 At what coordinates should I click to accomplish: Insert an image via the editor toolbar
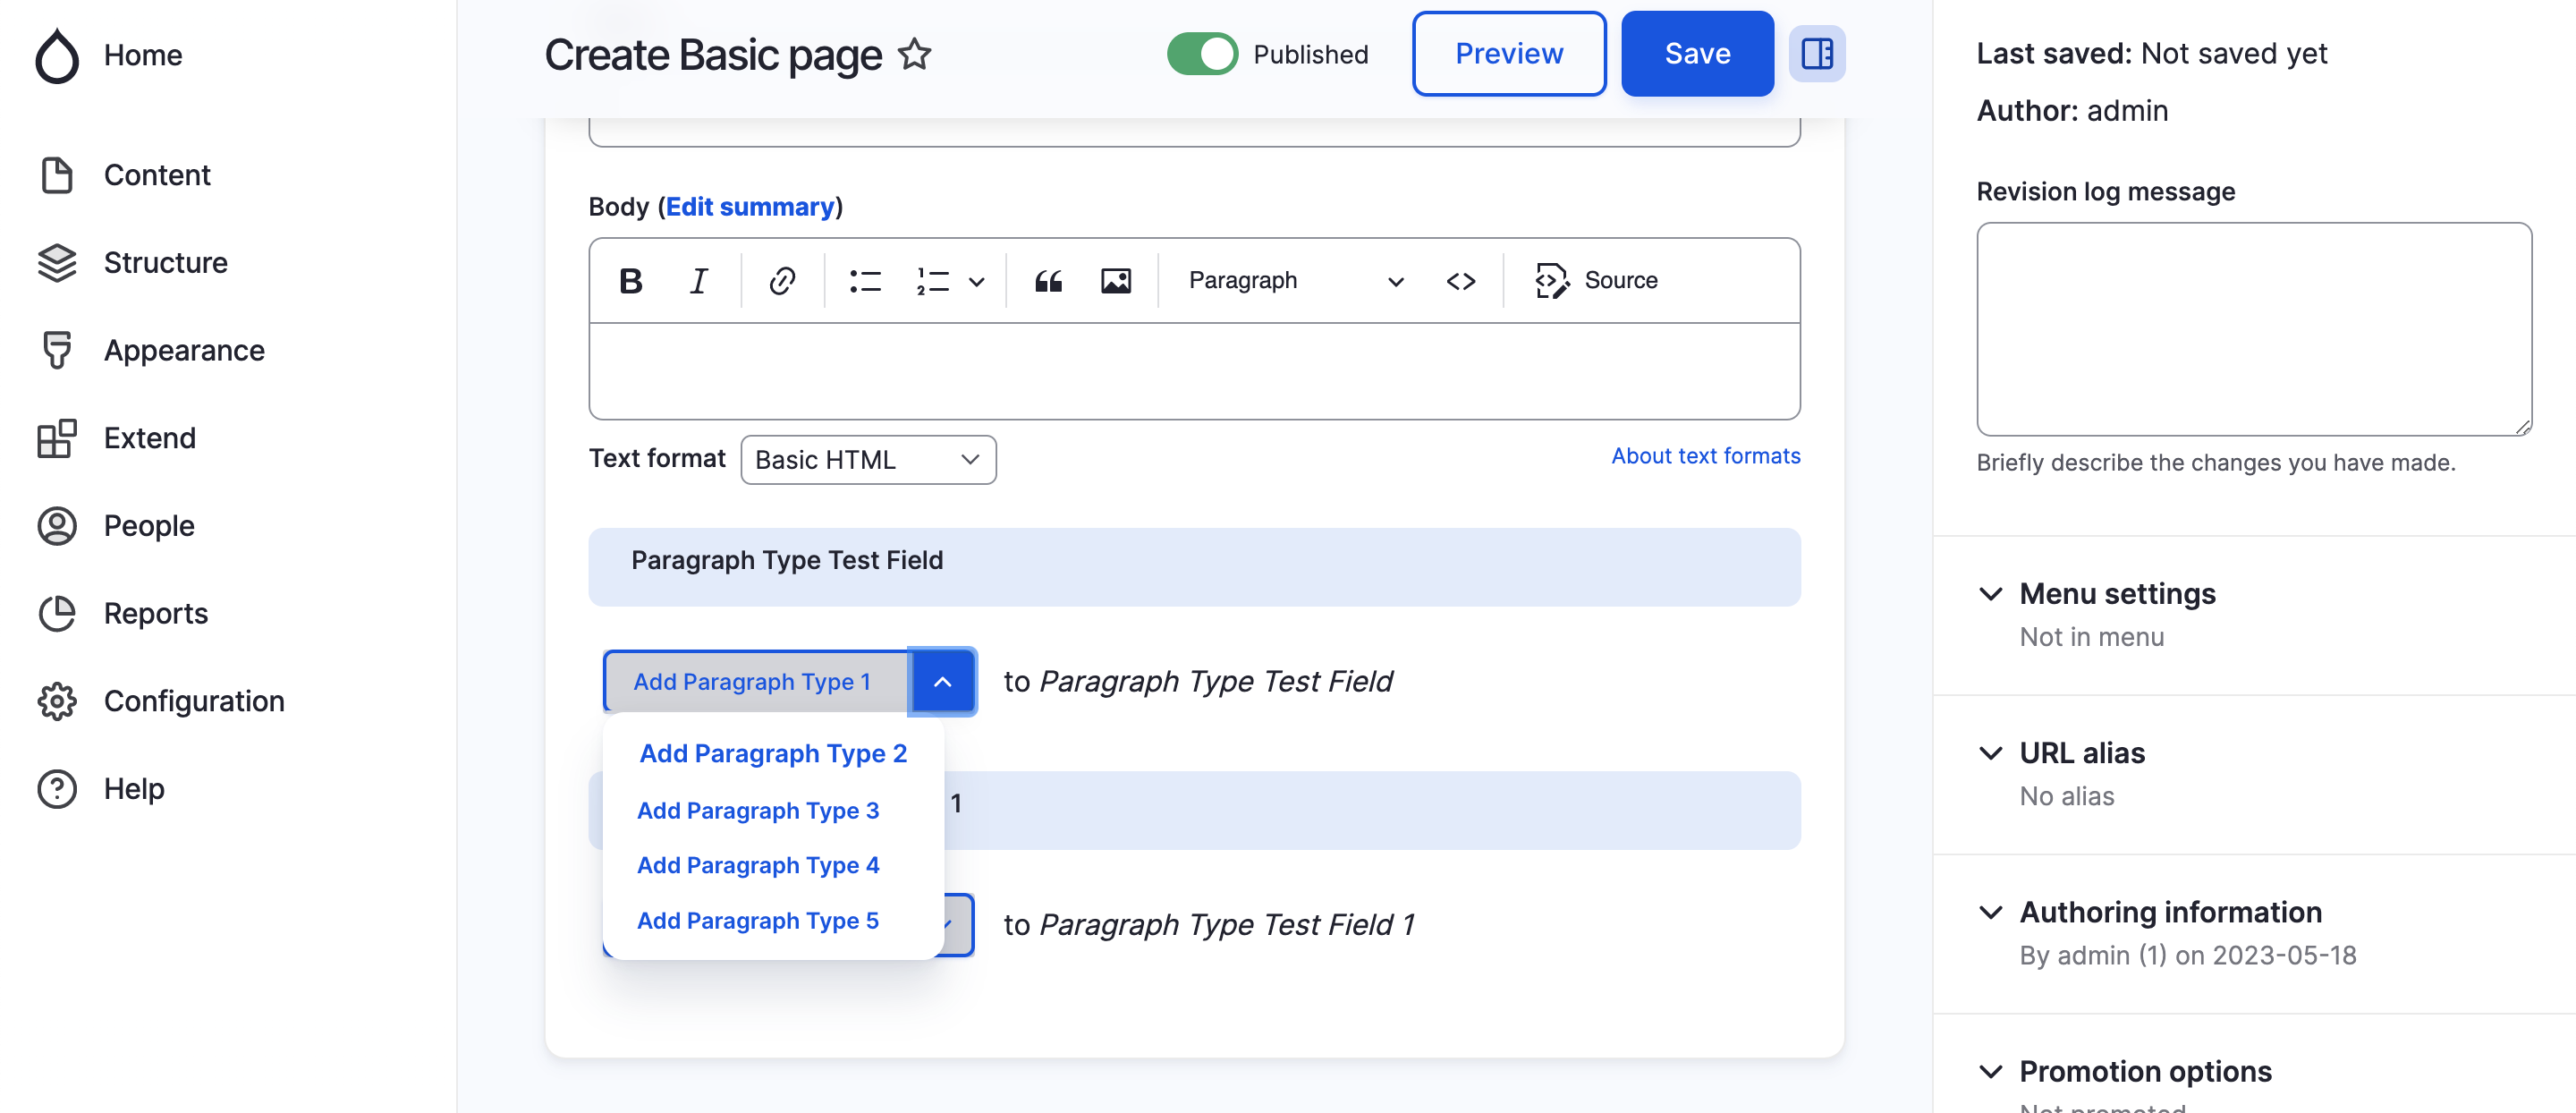pos(1116,280)
